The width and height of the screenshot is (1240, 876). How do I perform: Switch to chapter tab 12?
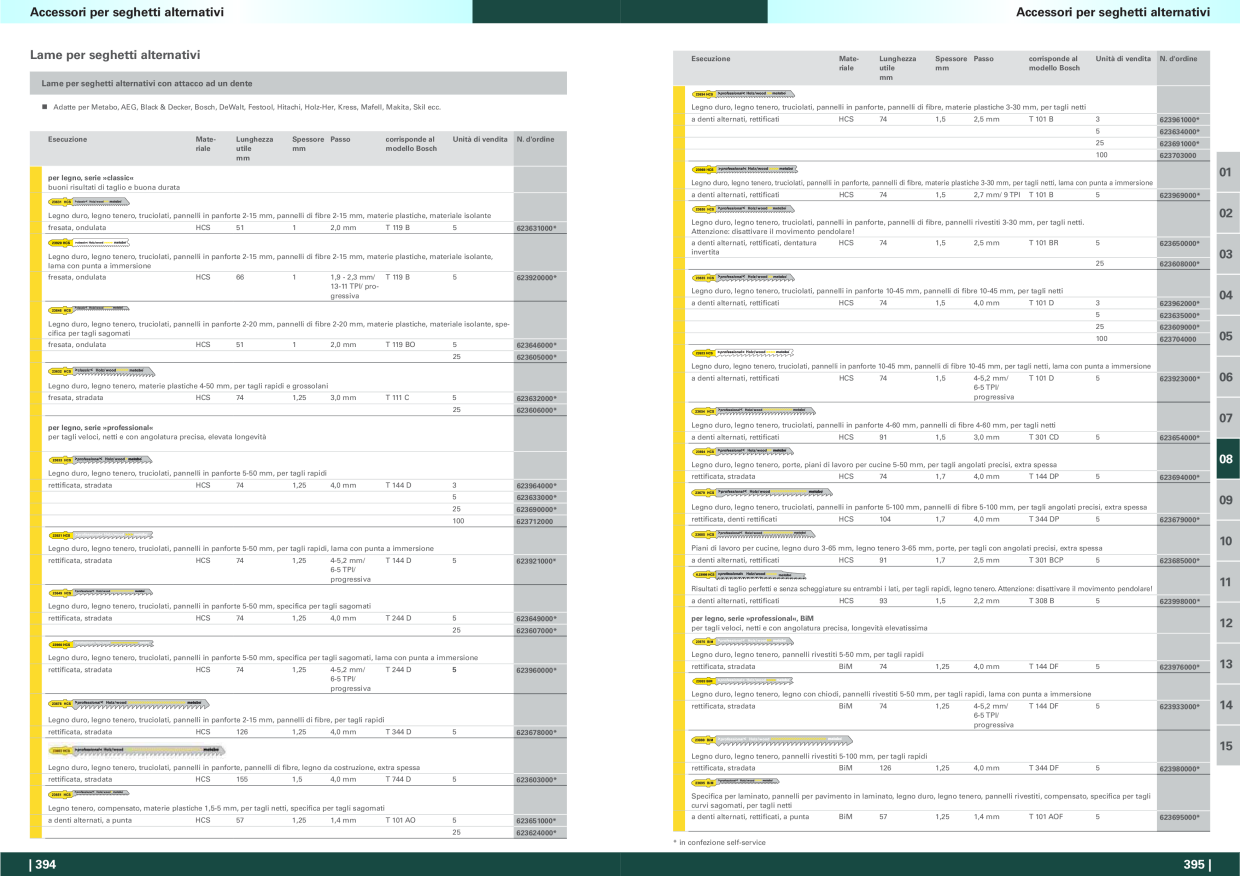(x=1226, y=623)
